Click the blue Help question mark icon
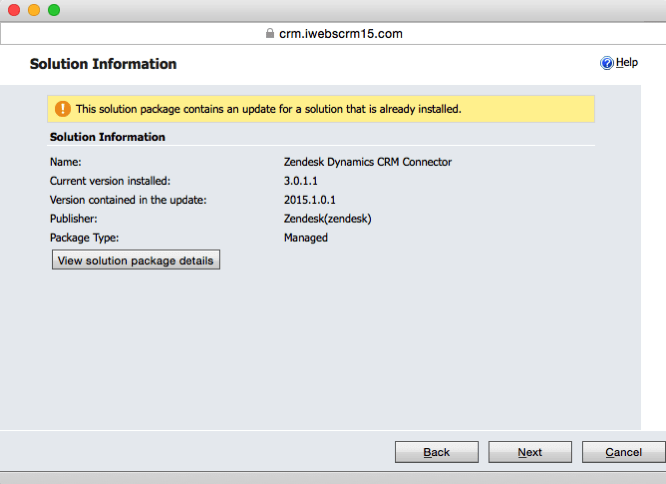The width and height of the screenshot is (666, 484). point(607,63)
